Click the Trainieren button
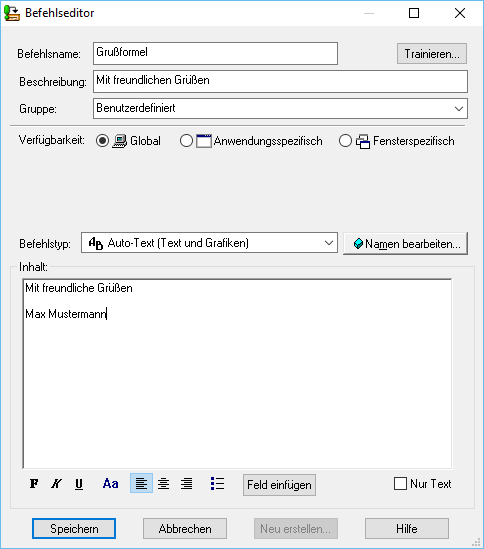This screenshot has width=484, height=549. (432, 54)
